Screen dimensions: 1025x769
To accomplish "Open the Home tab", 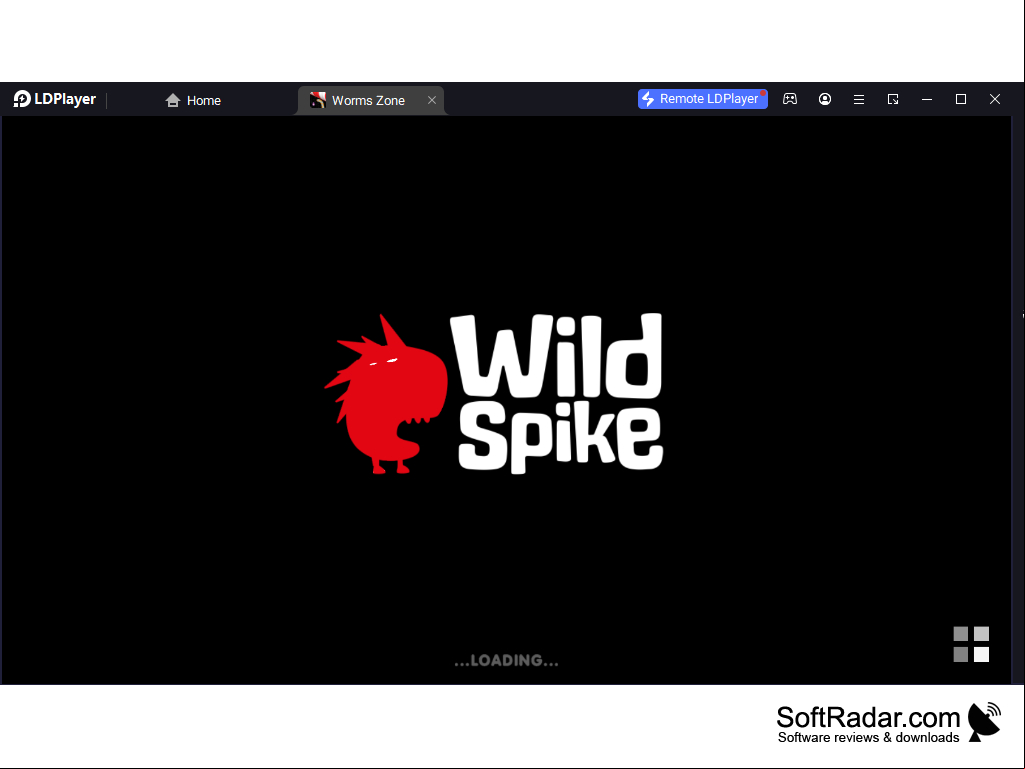I will [x=193, y=100].
